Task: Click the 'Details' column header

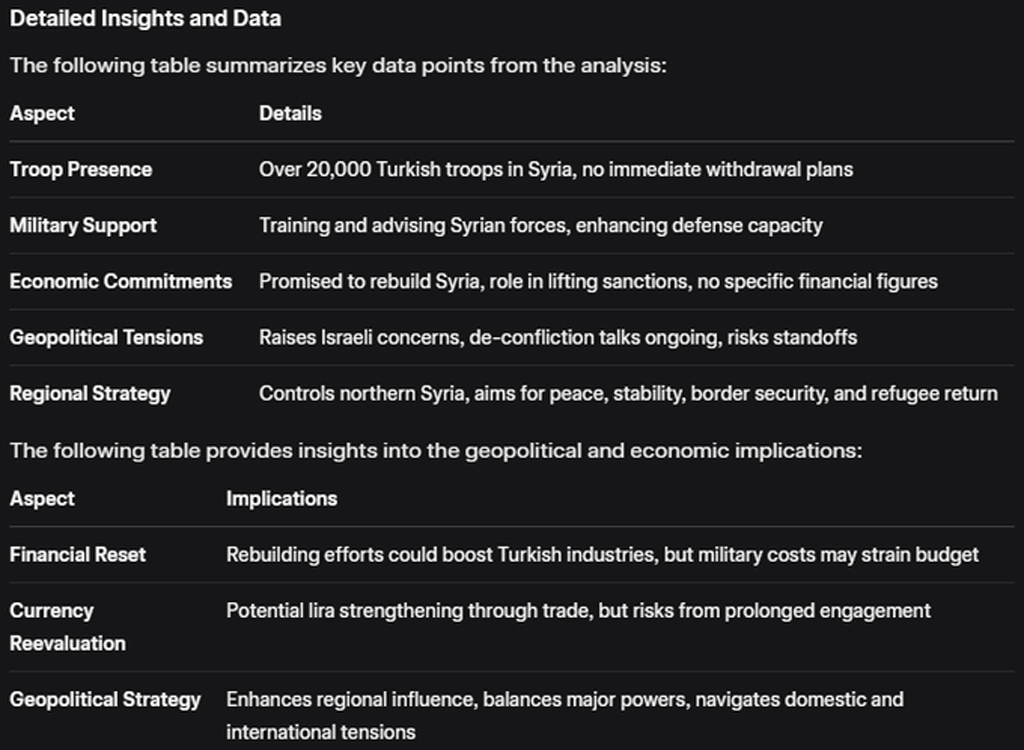Action: (x=290, y=114)
